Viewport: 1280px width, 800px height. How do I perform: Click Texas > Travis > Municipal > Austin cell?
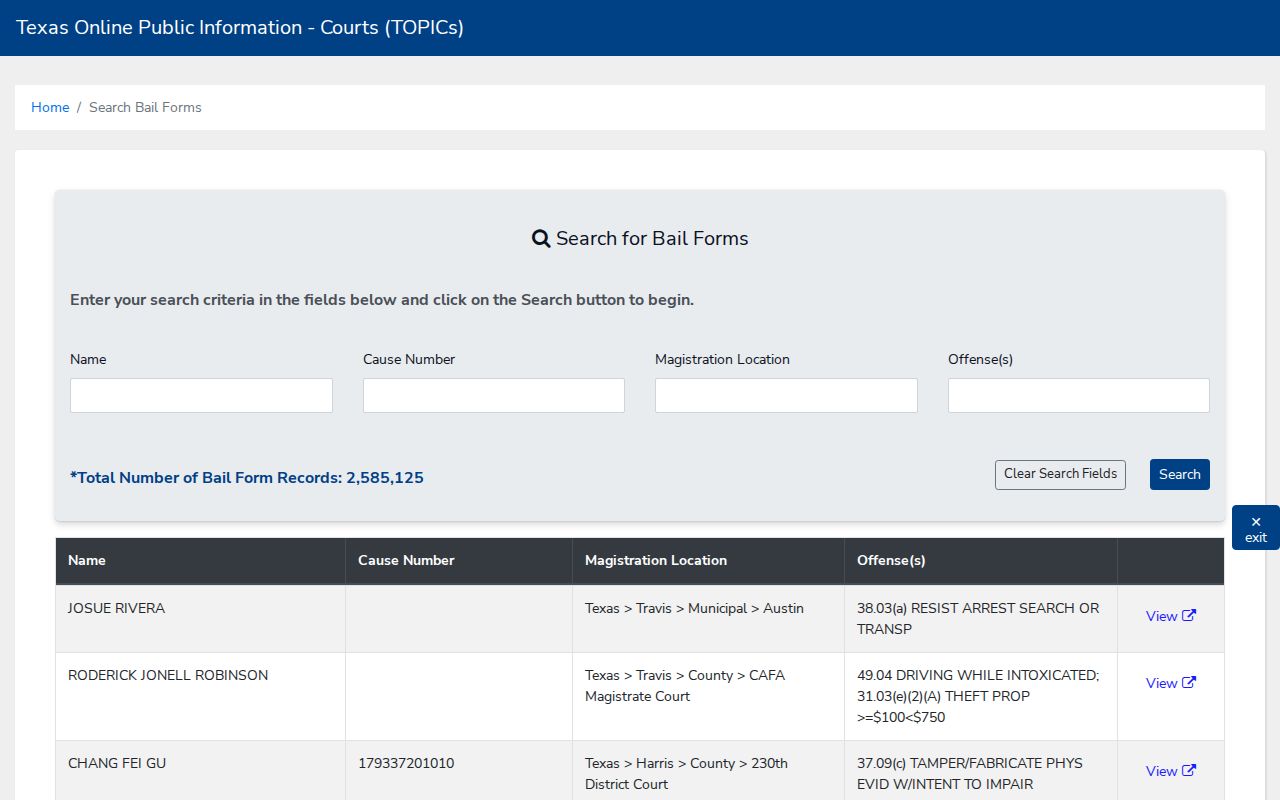[708, 619]
